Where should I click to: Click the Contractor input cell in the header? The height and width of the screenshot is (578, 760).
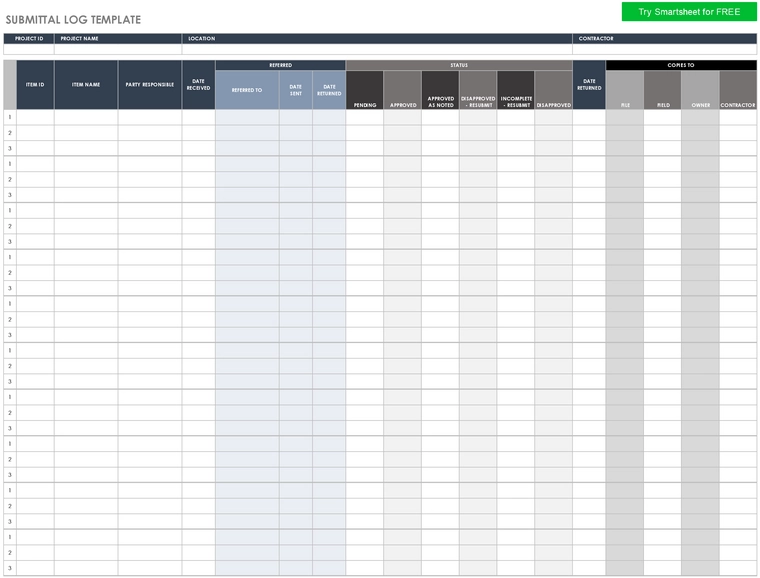[x=665, y=49]
